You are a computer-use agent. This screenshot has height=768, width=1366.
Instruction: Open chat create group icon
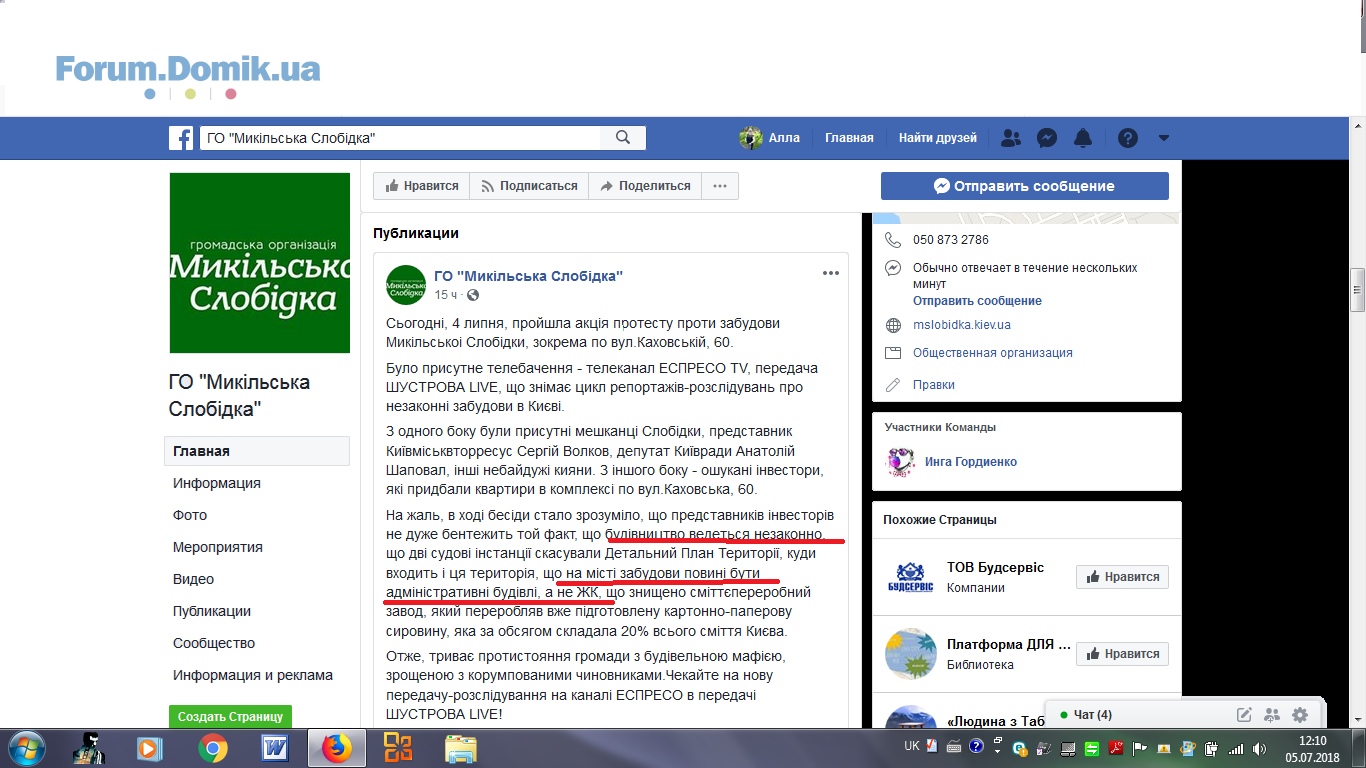pos(1272,715)
